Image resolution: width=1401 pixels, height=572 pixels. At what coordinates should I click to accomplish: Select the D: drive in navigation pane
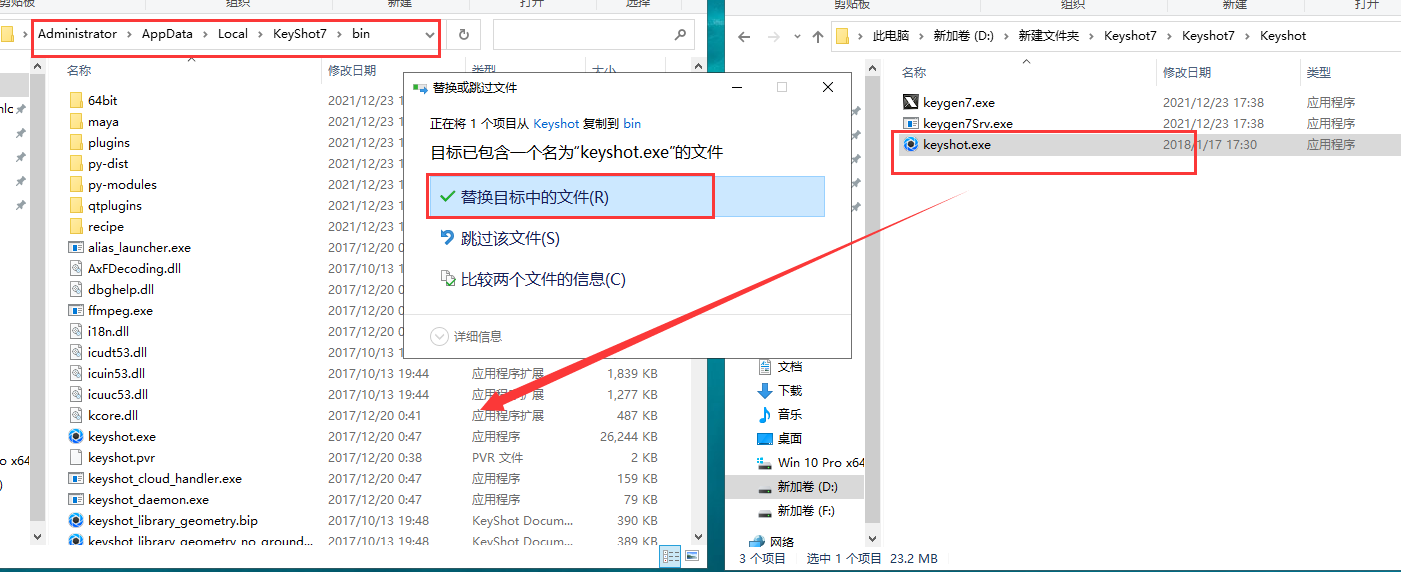pos(808,486)
